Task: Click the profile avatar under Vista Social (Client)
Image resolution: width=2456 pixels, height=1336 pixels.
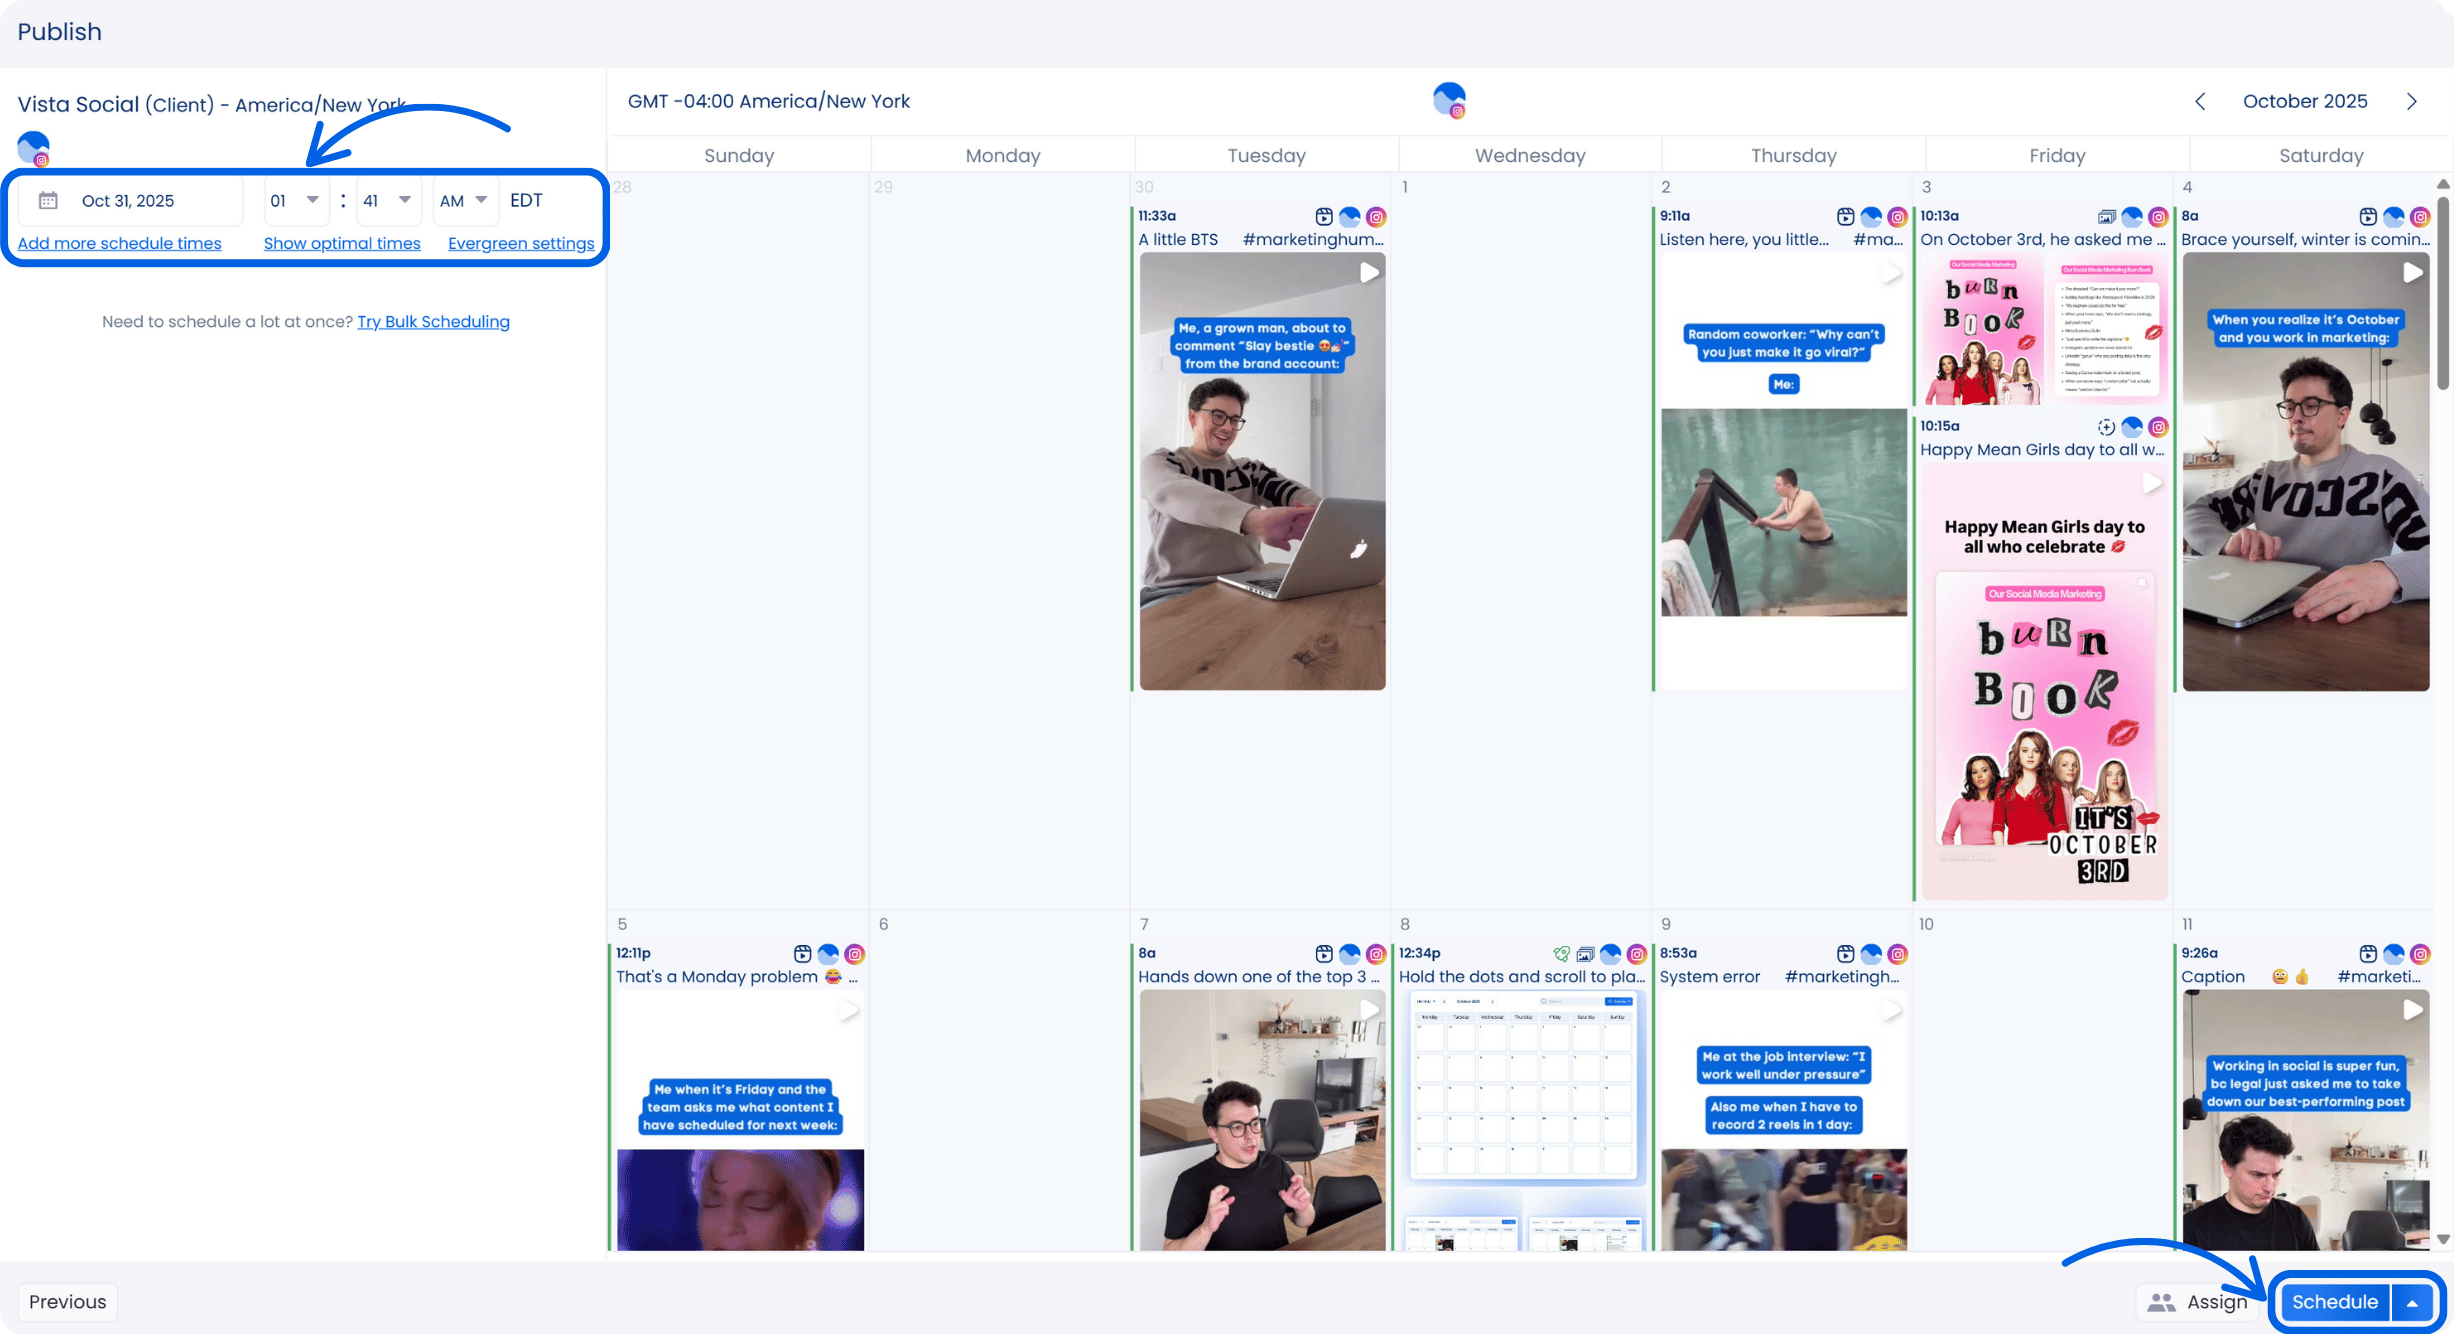Action: pyautogui.click(x=34, y=149)
